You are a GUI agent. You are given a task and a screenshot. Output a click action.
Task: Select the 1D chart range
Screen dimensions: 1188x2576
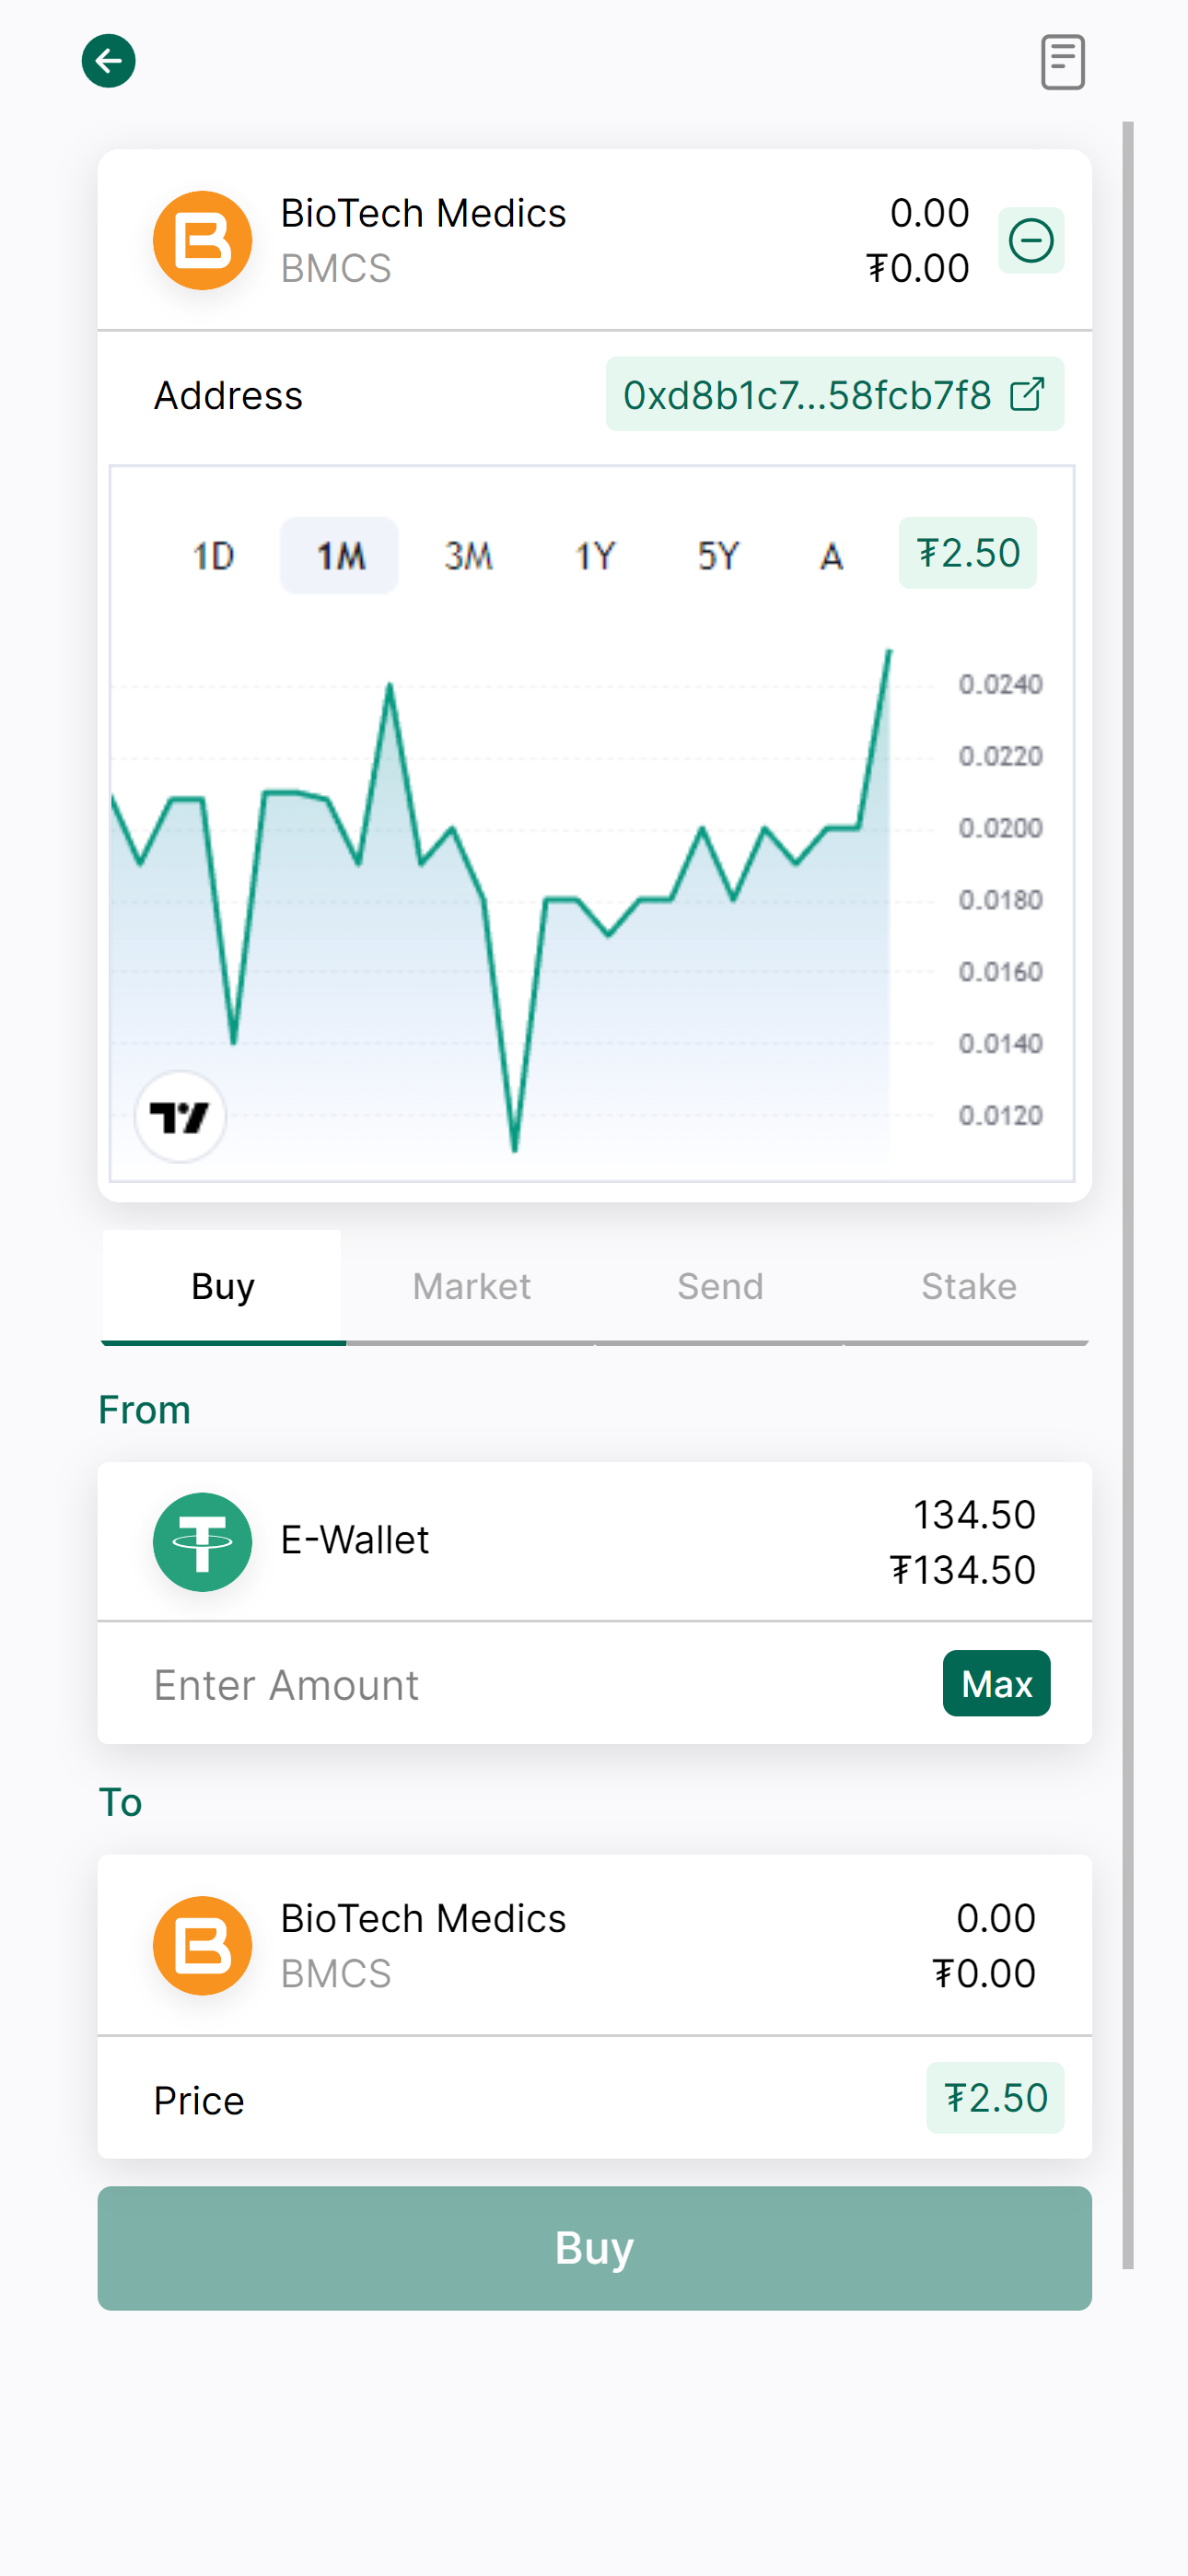tap(213, 555)
